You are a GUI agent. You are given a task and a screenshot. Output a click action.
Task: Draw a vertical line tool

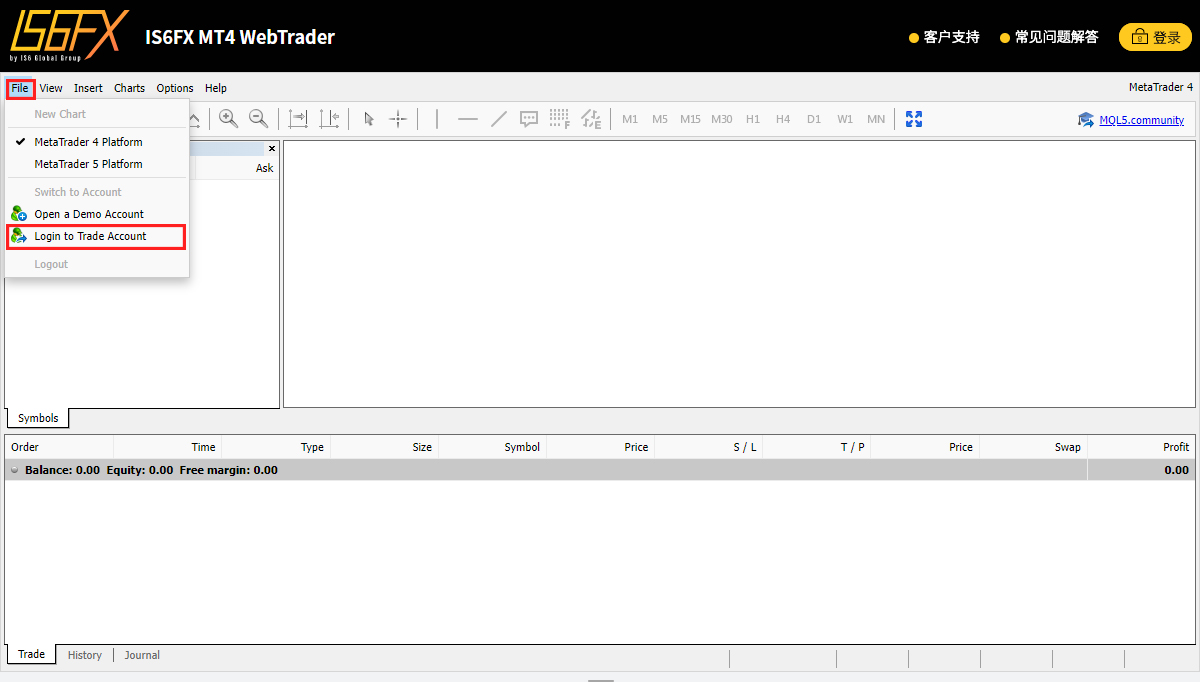pyautogui.click(x=437, y=119)
